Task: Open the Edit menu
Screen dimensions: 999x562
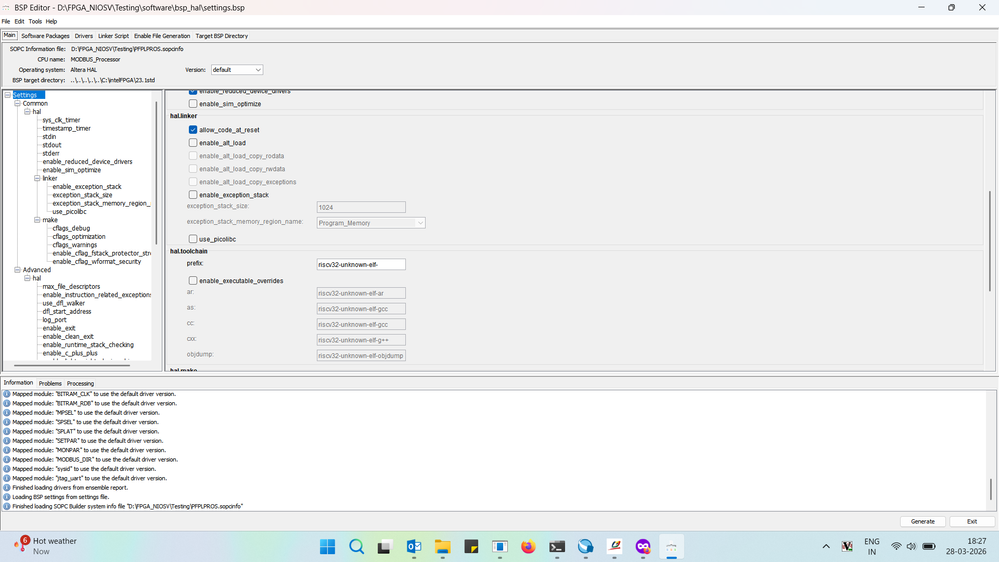Action: [20, 21]
